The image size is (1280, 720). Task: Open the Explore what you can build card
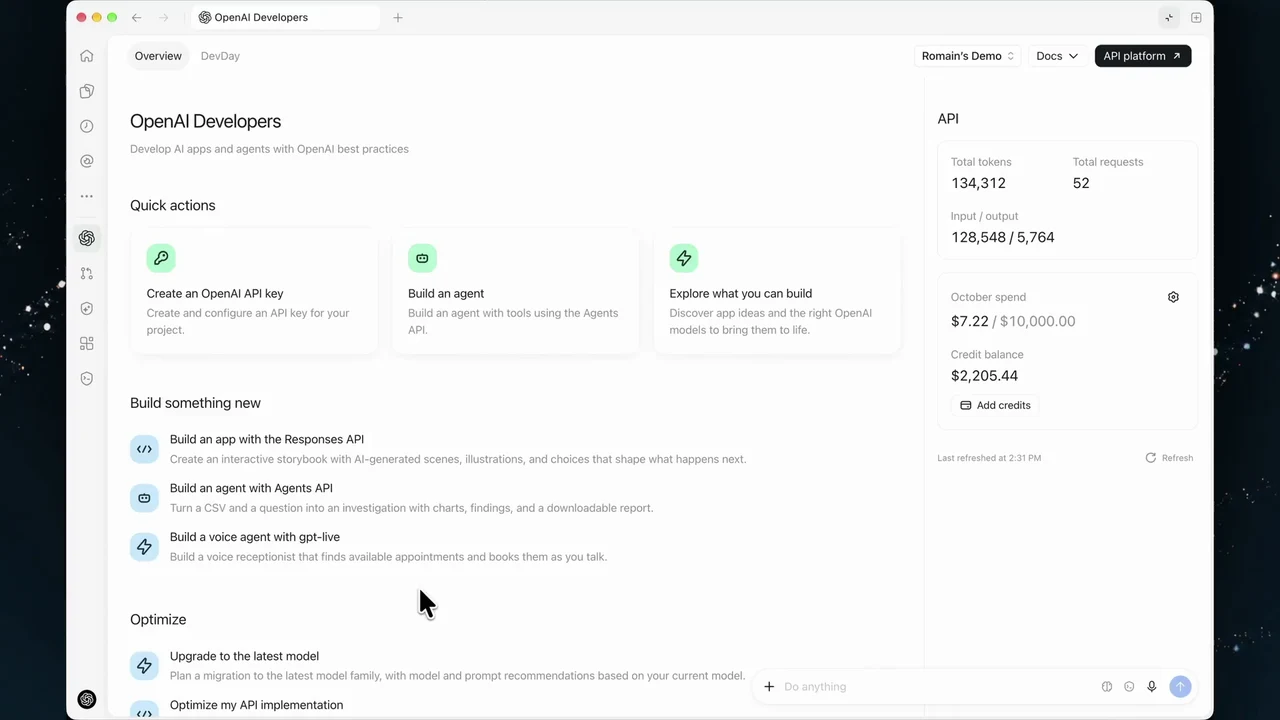click(x=777, y=291)
